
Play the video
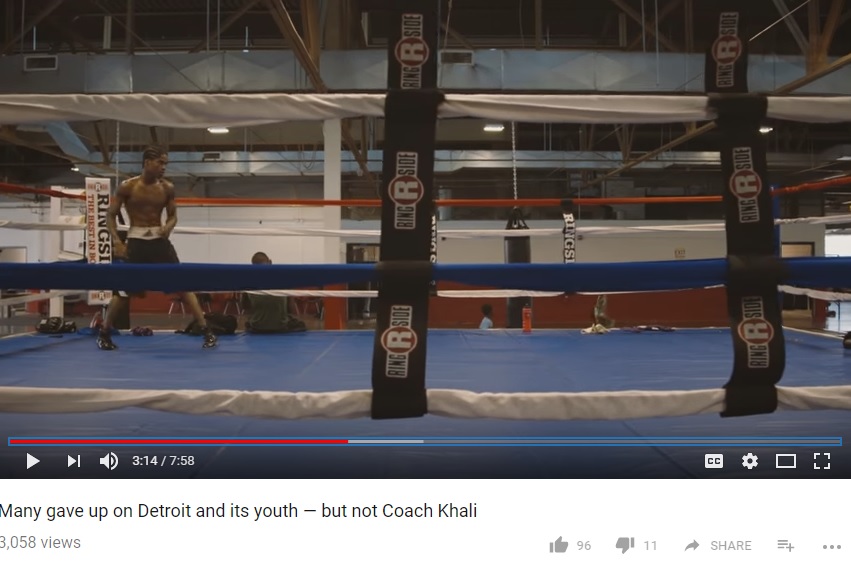point(33,461)
